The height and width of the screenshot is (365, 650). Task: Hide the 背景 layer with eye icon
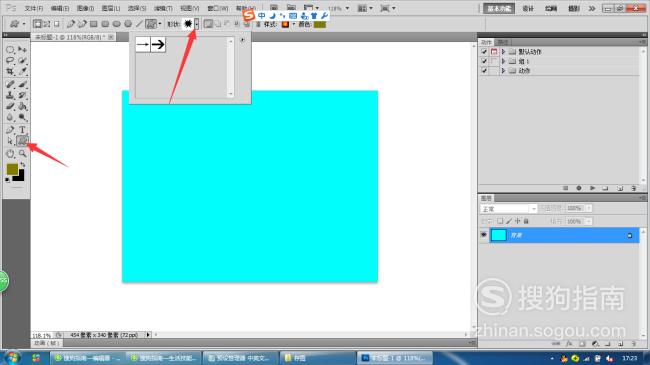[483, 235]
